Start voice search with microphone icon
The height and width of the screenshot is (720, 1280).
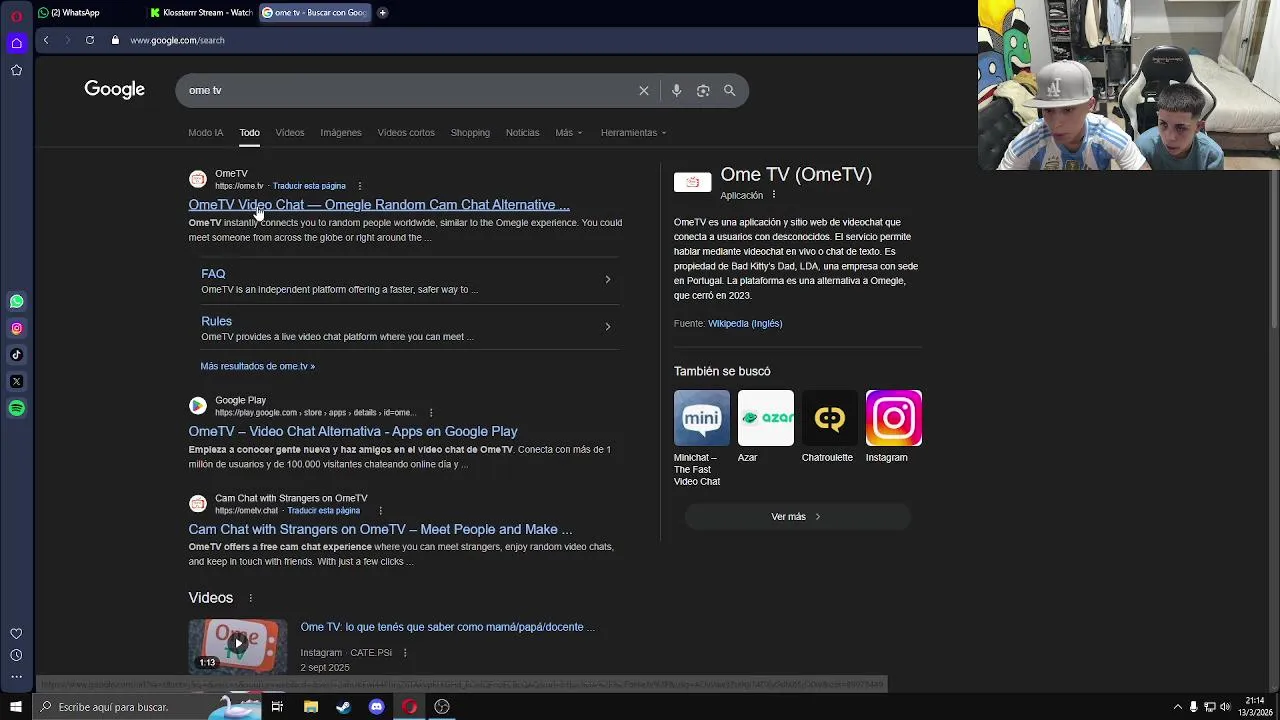[x=677, y=91]
